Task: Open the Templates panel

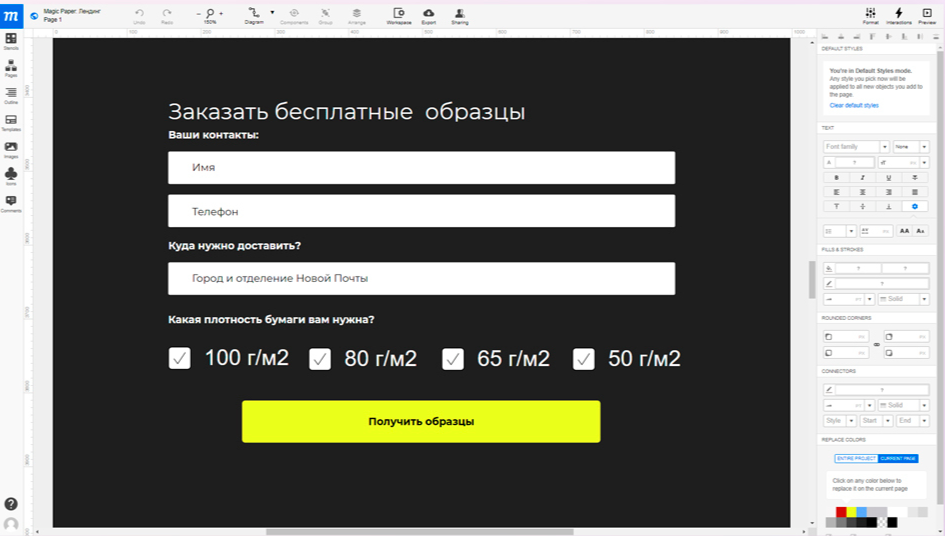Action: 11,121
